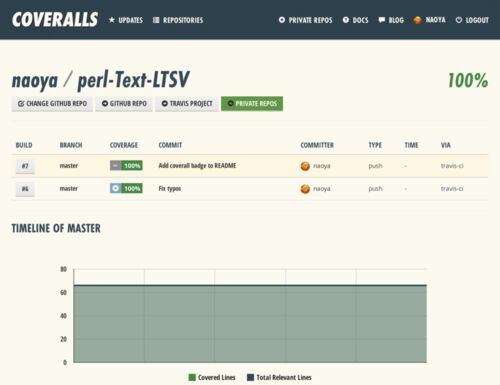
Task: Open the Travis Project button
Action: (187, 104)
